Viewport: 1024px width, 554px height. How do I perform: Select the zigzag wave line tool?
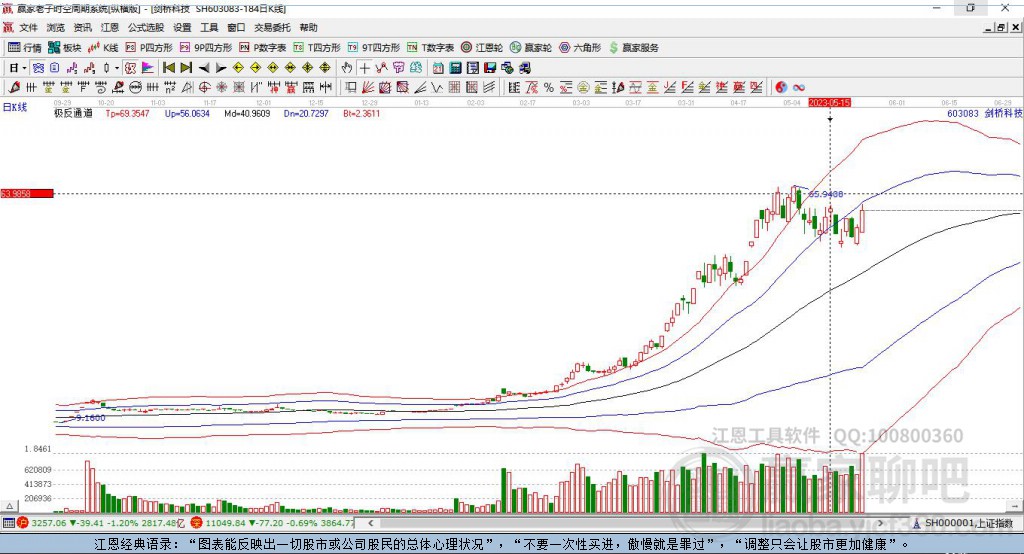[x=437, y=88]
